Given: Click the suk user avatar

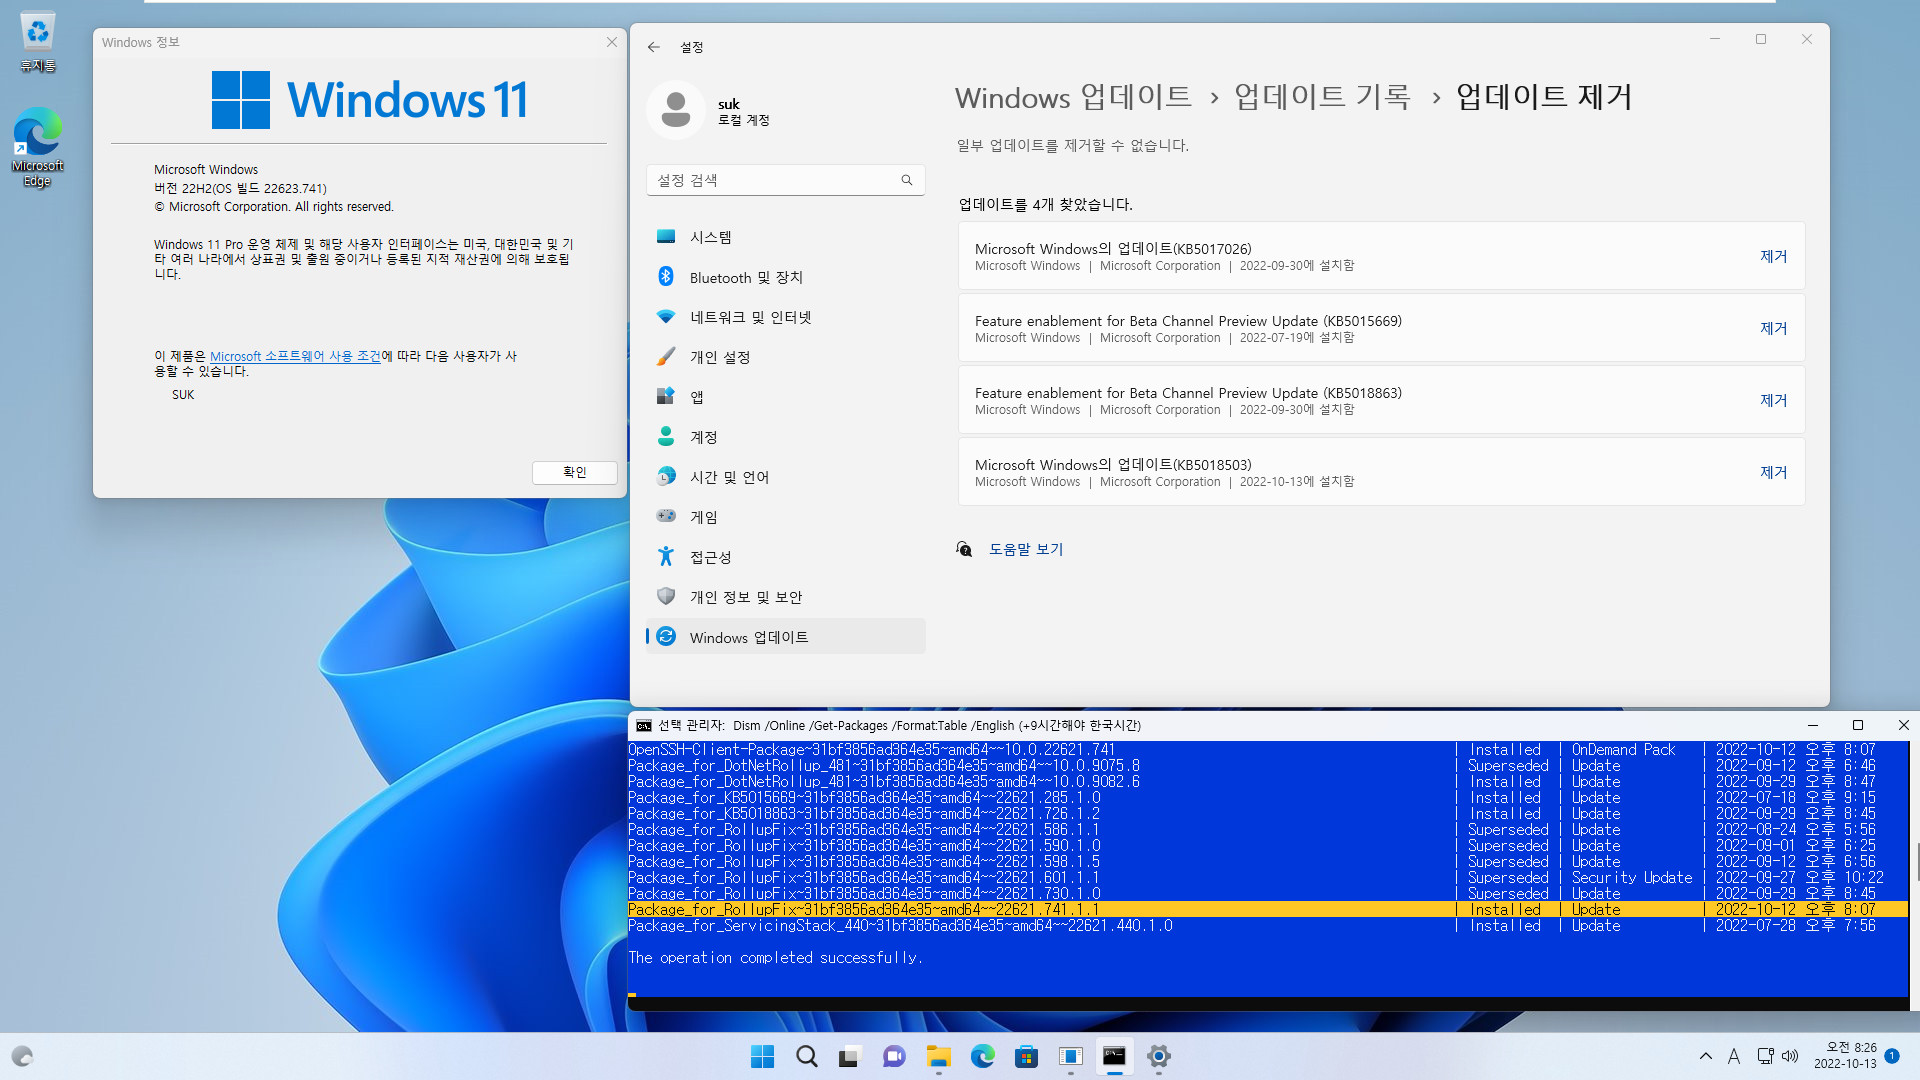Looking at the screenshot, I should click(676, 111).
